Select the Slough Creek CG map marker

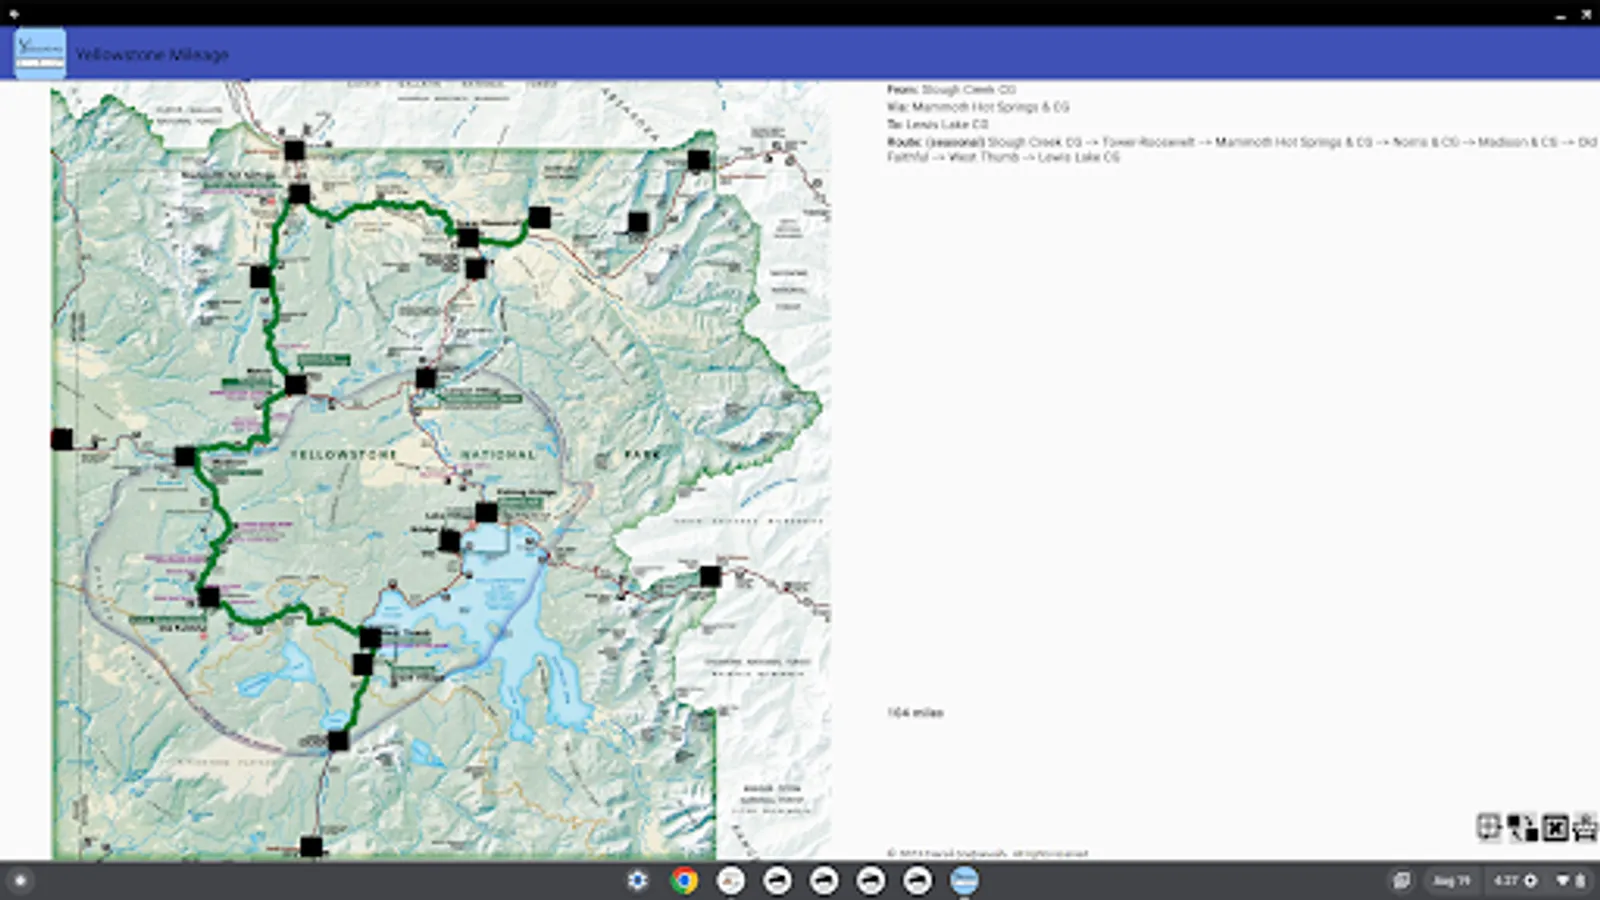539,217
